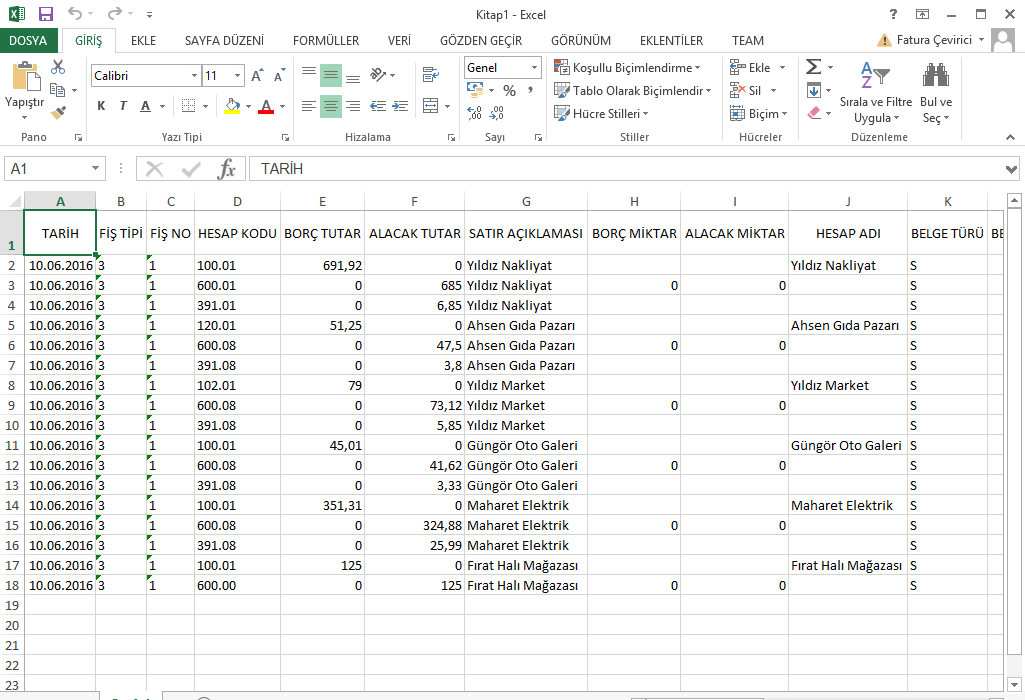This screenshot has height=700, width=1025.
Task: Toggle underline formatting
Action: pos(145,106)
